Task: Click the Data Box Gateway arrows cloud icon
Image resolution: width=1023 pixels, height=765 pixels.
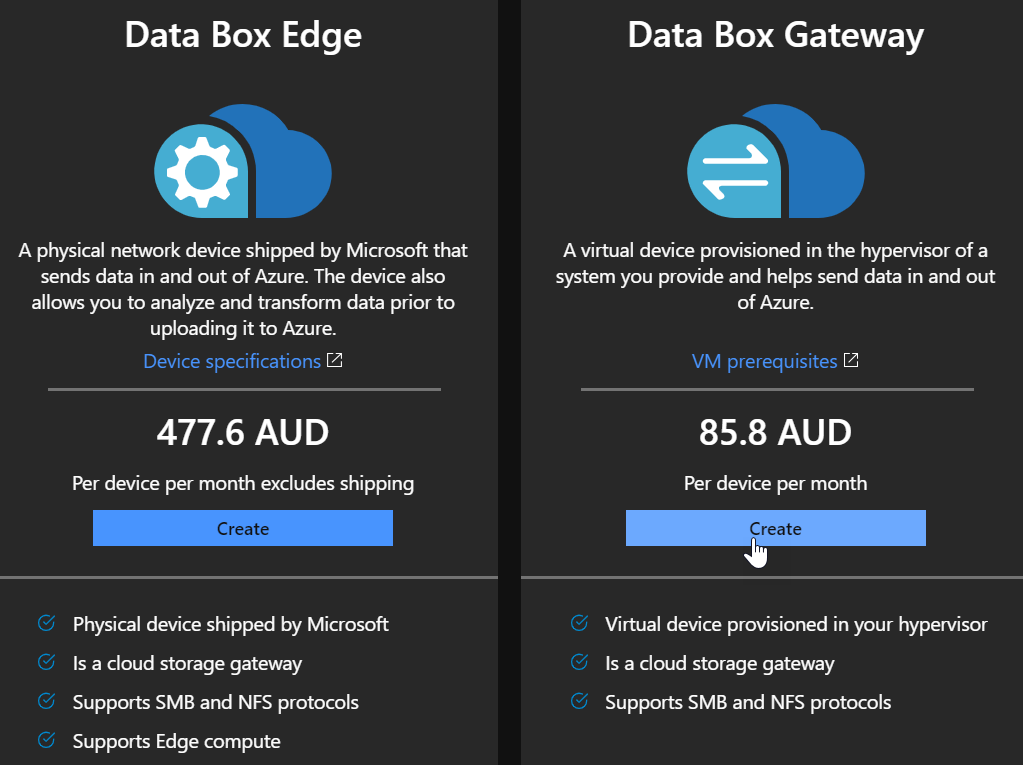Action: pyautogui.click(x=775, y=162)
